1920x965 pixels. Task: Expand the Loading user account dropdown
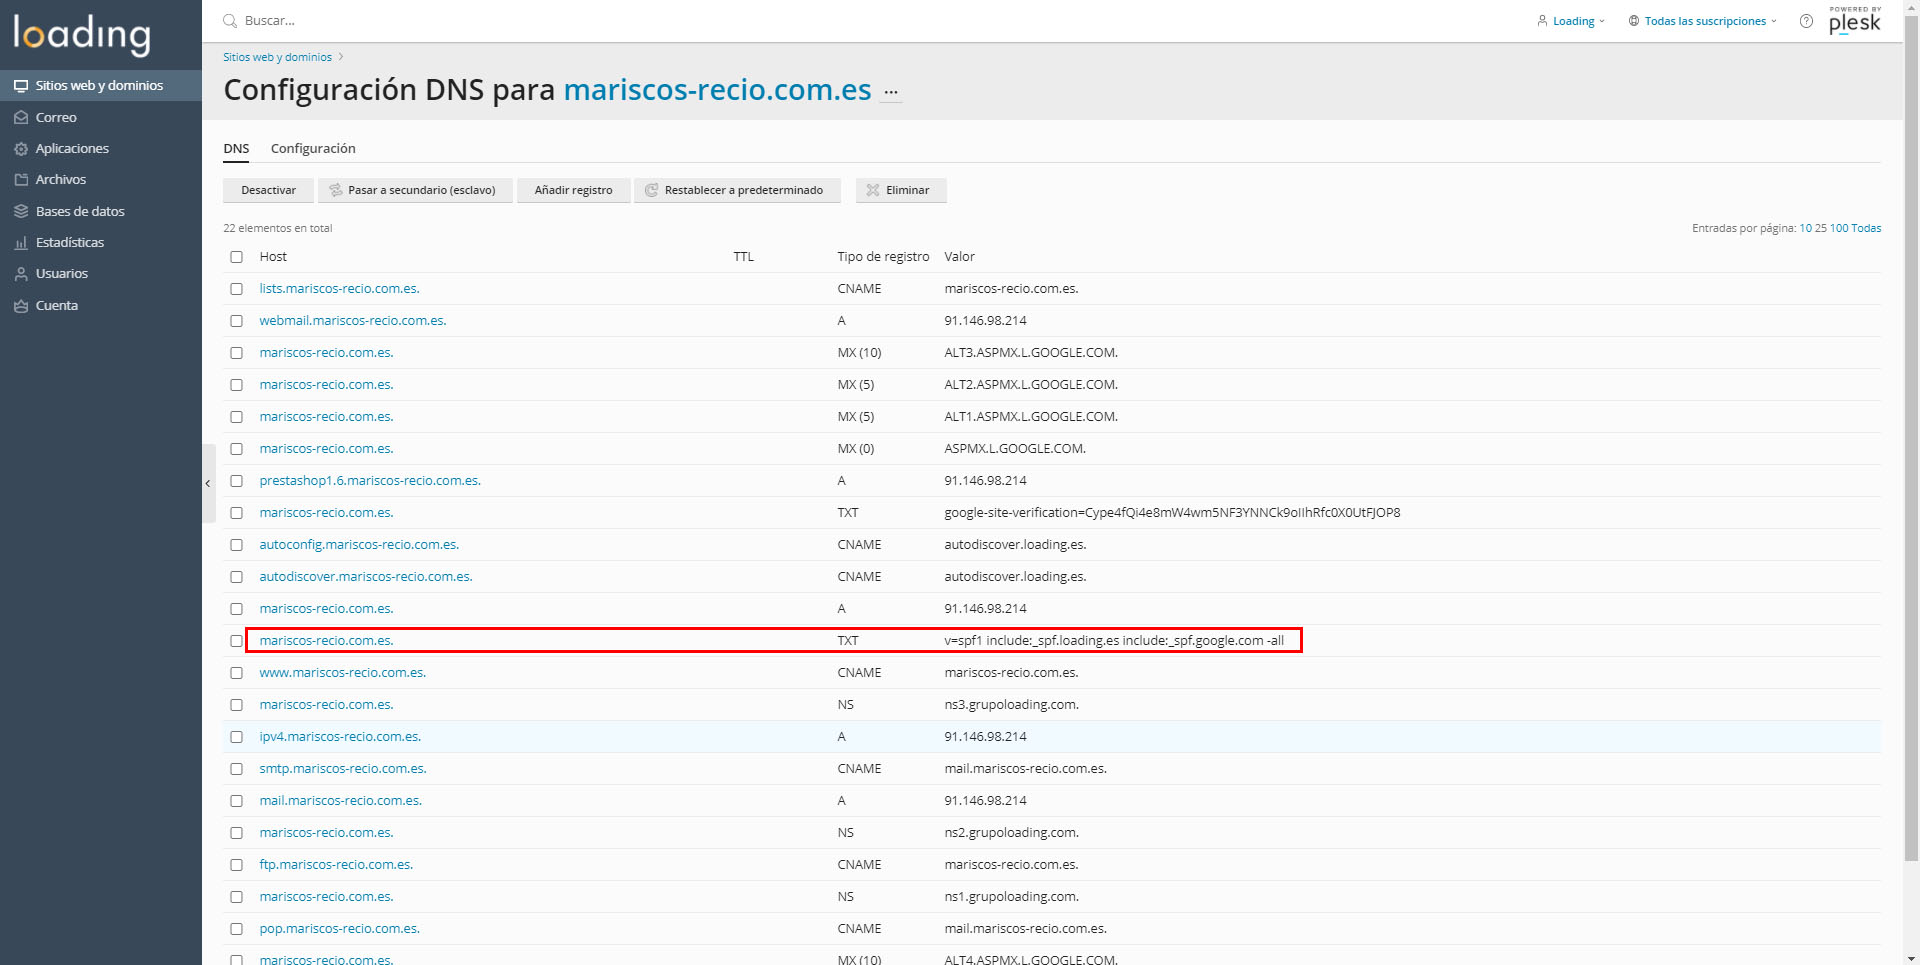coord(1571,21)
